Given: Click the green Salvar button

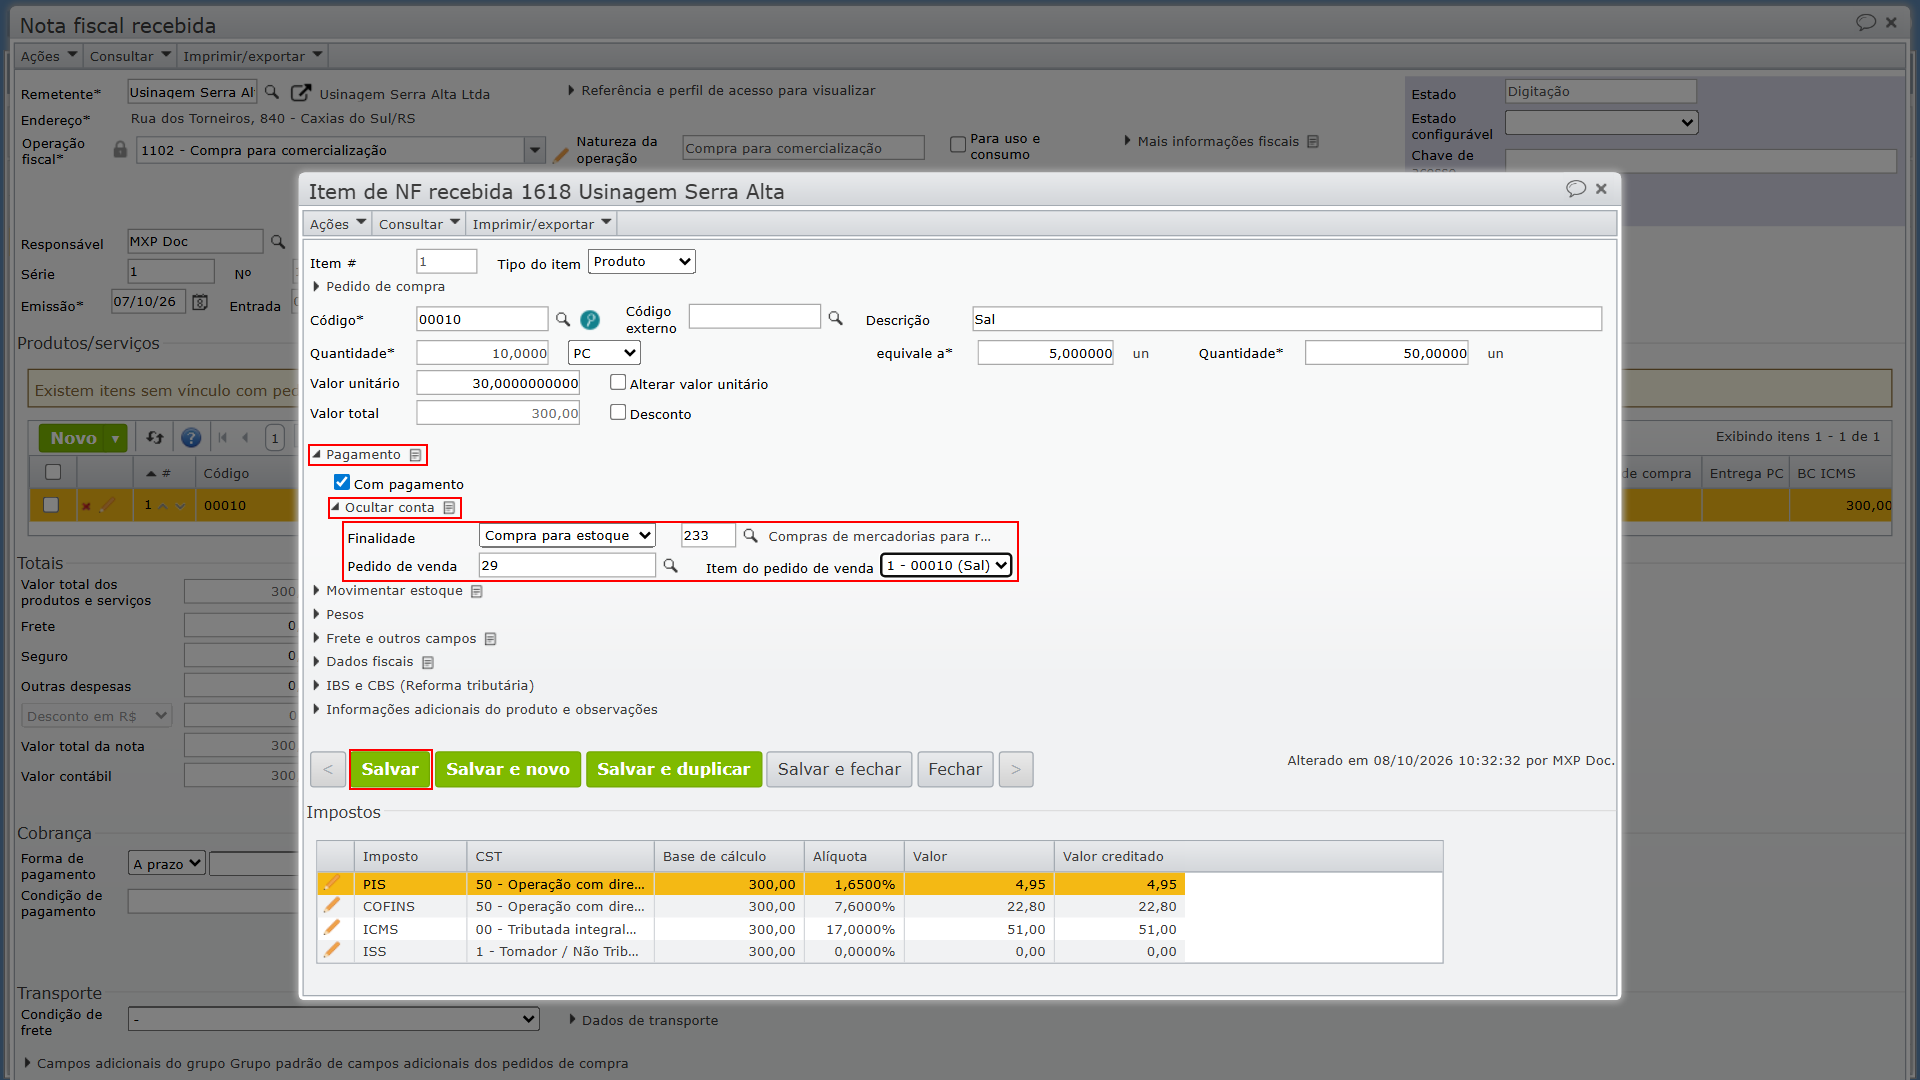Looking at the screenshot, I should coord(390,770).
